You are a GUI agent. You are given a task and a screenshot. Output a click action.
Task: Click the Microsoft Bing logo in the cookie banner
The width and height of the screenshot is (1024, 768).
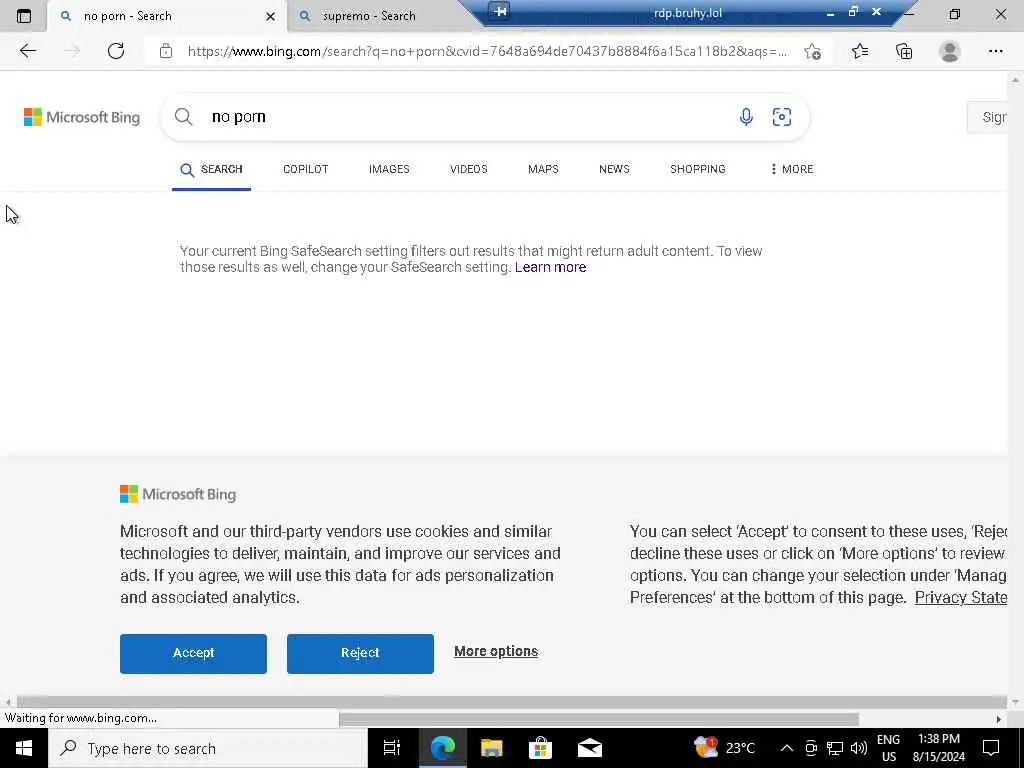coord(178,494)
